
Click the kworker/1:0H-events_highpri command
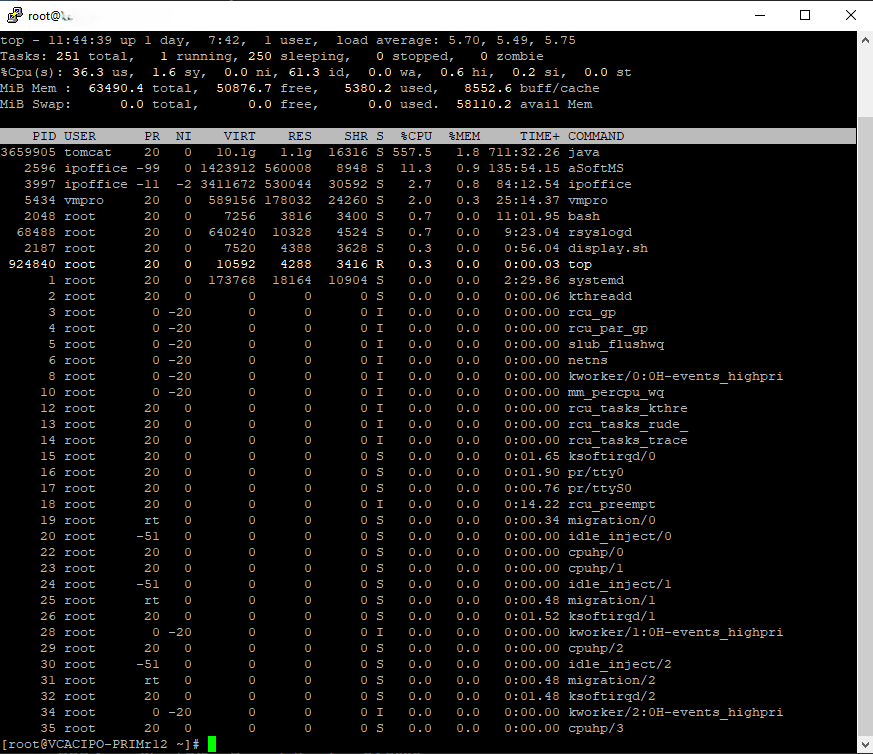(675, 633)
